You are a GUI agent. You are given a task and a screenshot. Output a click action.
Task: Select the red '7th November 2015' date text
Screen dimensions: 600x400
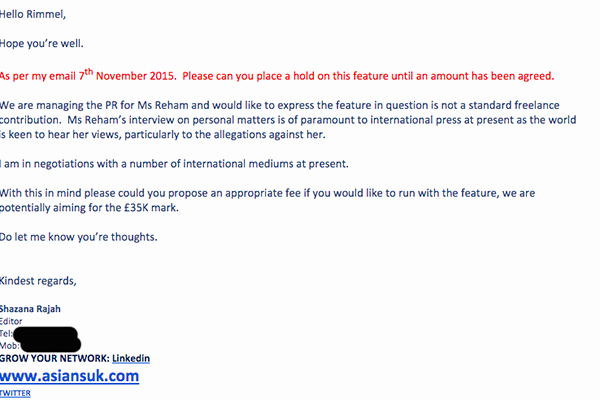click(127, 75)
